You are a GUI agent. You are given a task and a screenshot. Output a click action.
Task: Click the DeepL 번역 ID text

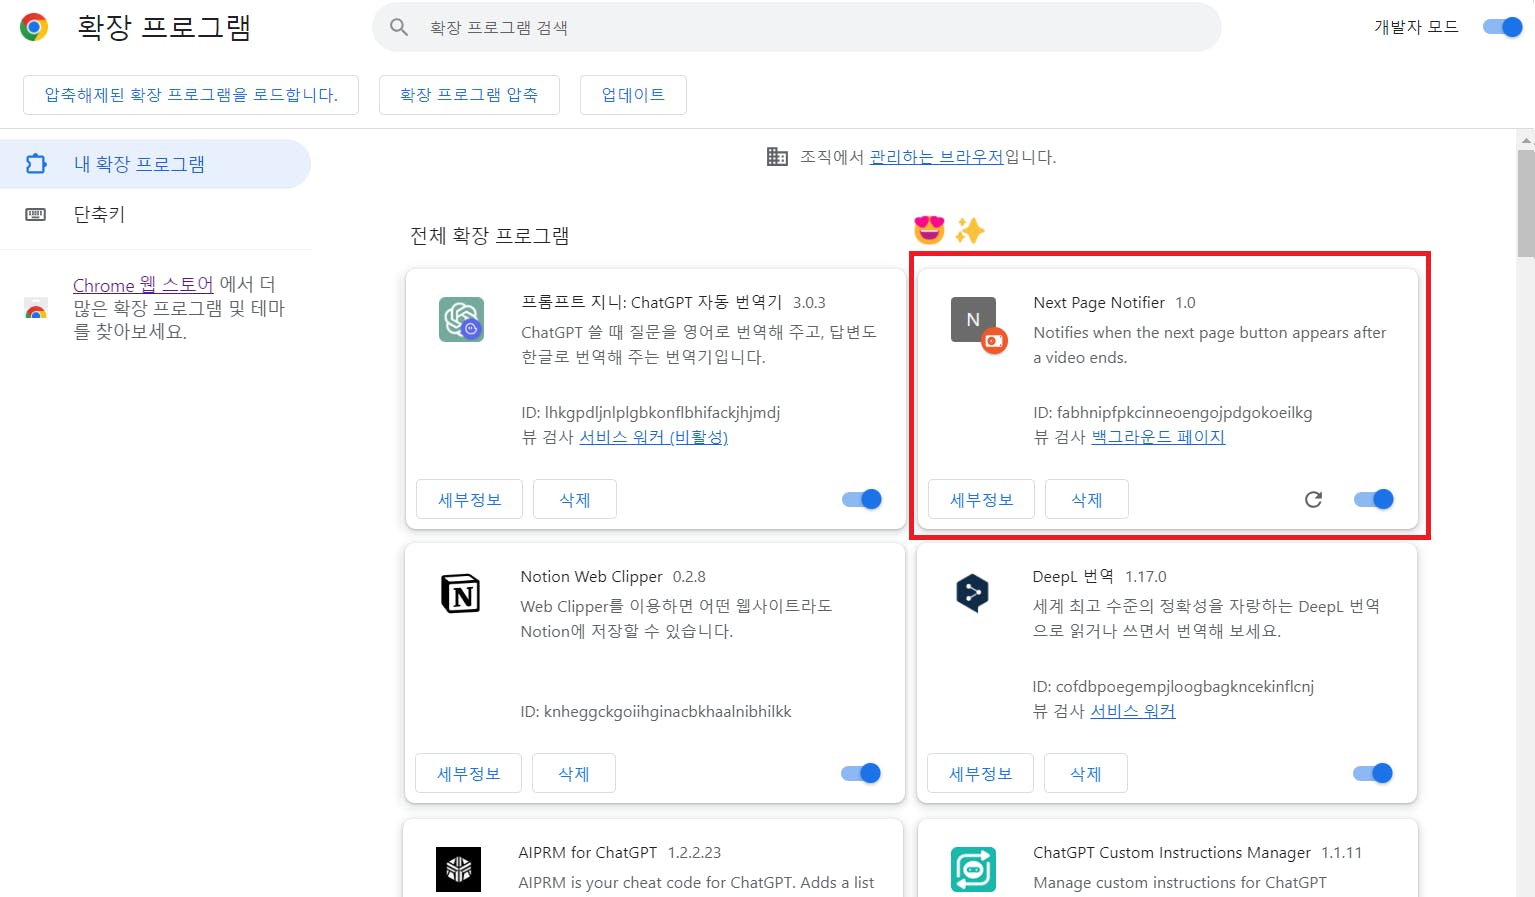tap(1173, 687)
